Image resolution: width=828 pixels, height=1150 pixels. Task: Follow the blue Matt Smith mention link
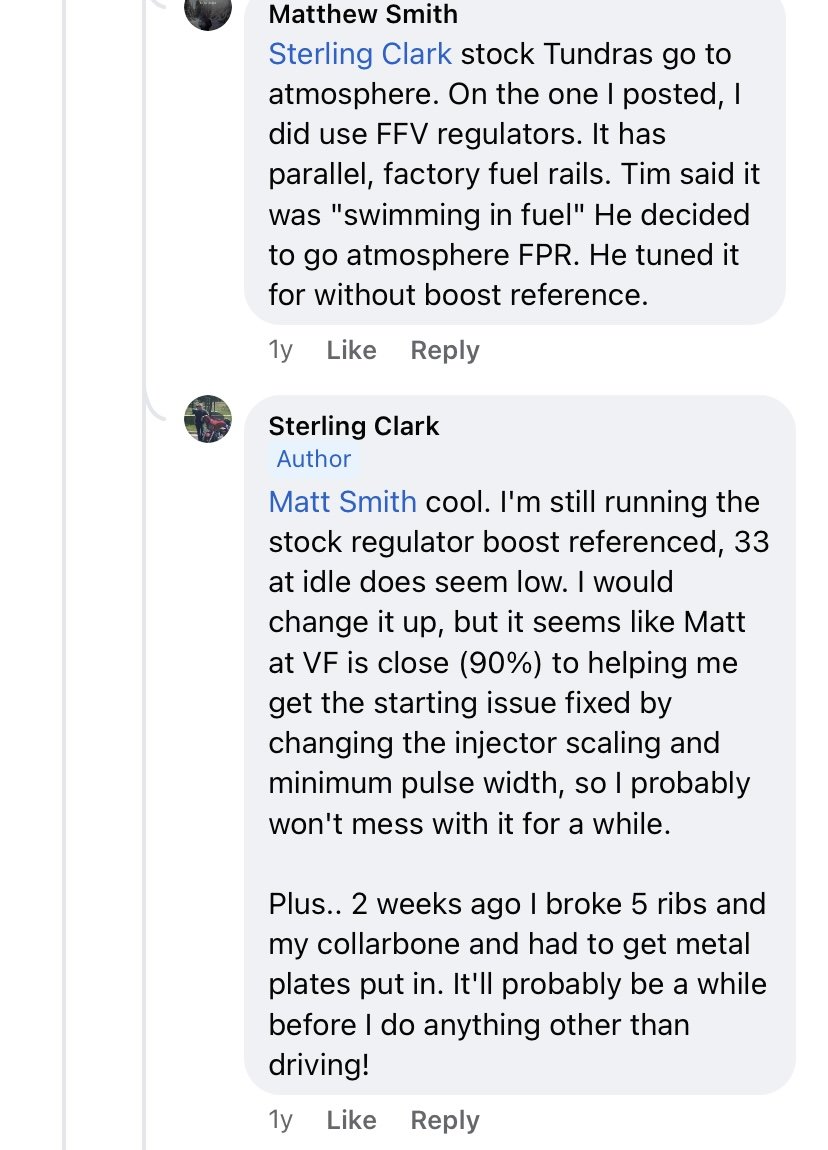coord(342,502)
